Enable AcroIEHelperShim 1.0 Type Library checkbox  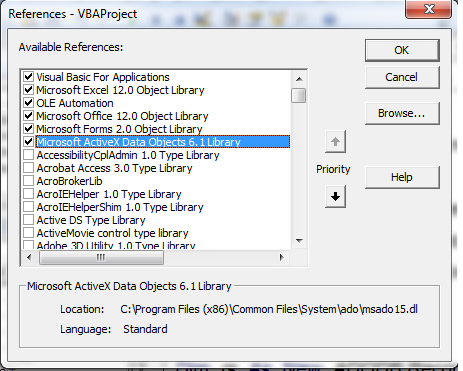tap(29, 207)
